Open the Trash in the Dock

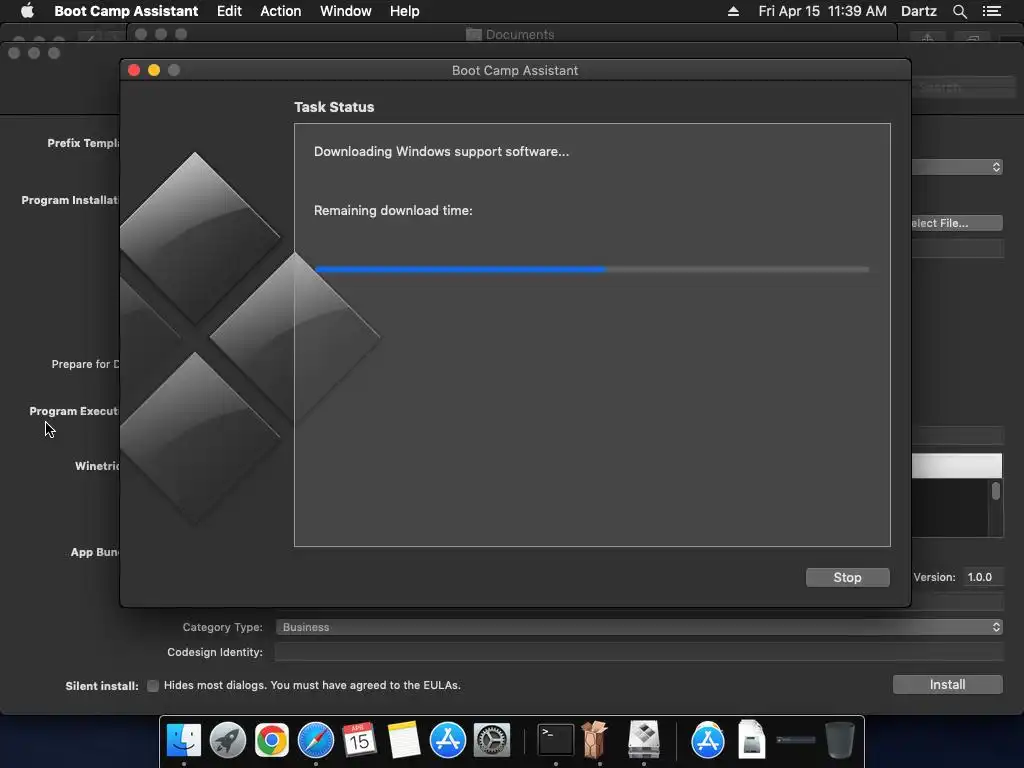coord(840,740)
